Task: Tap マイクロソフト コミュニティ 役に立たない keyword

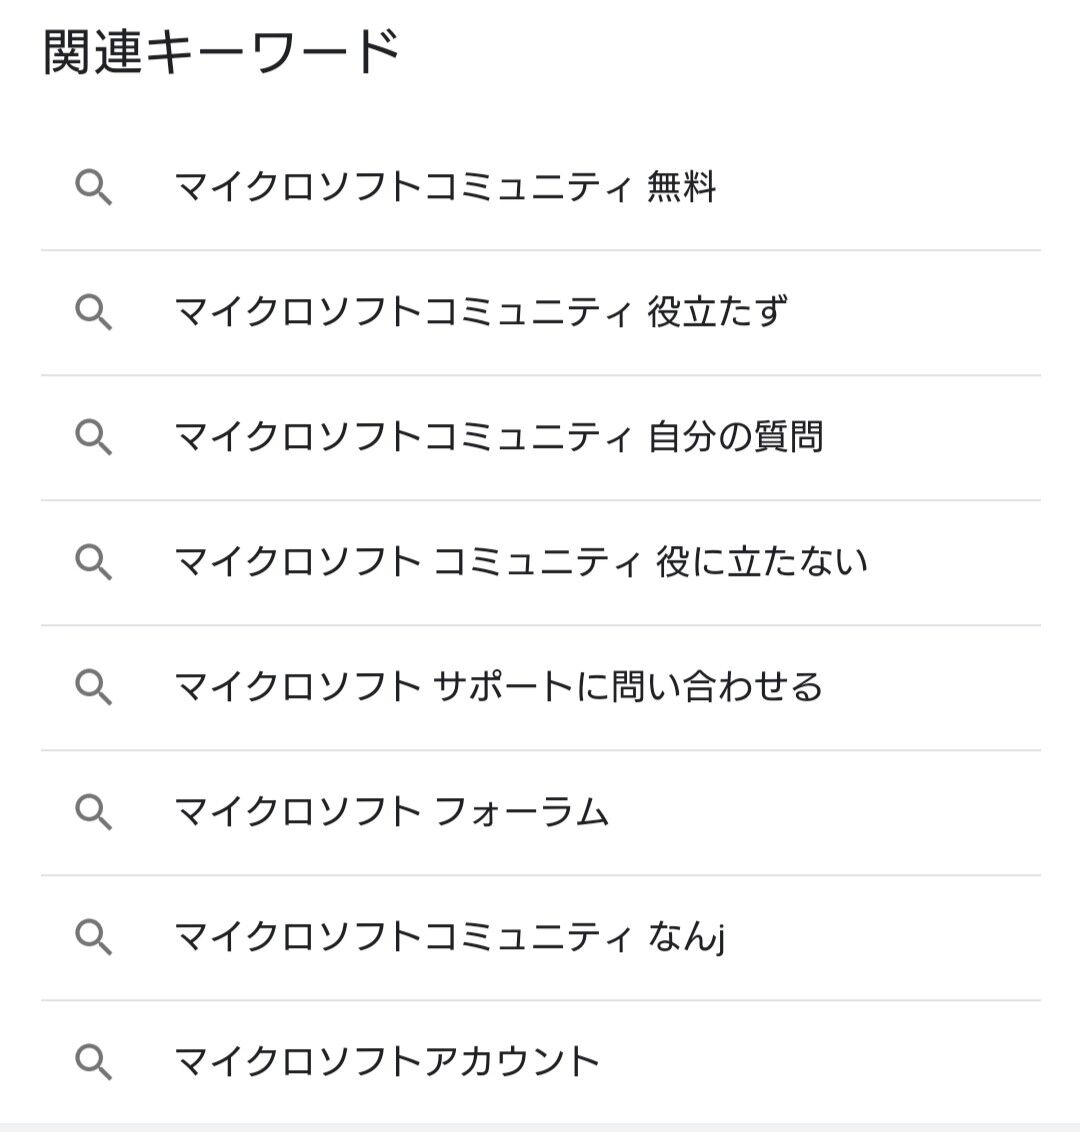Action: coord(520,563)
